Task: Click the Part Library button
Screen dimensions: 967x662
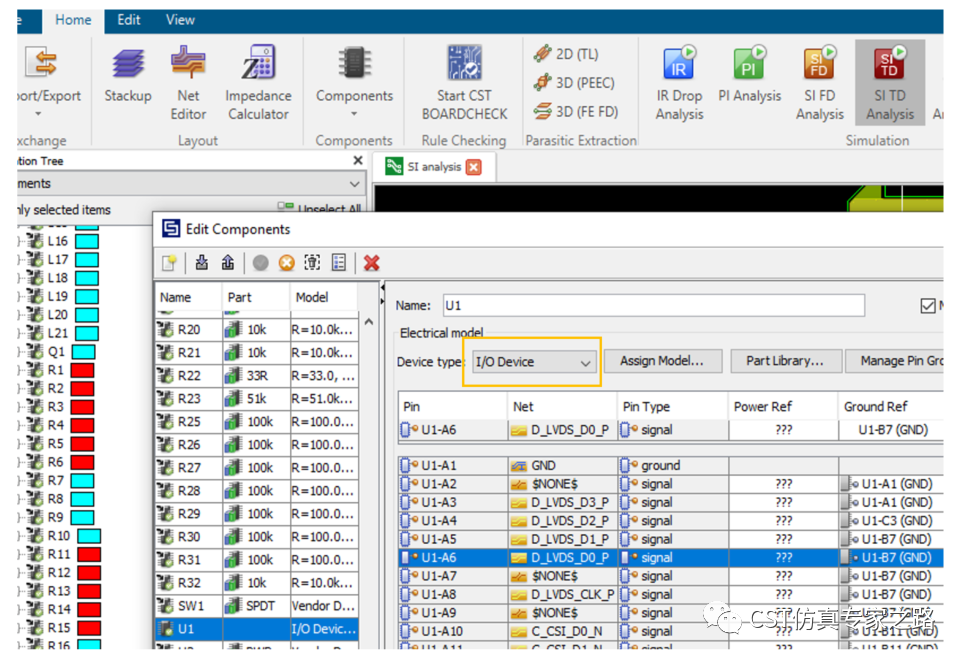Action: click(784, 361)
